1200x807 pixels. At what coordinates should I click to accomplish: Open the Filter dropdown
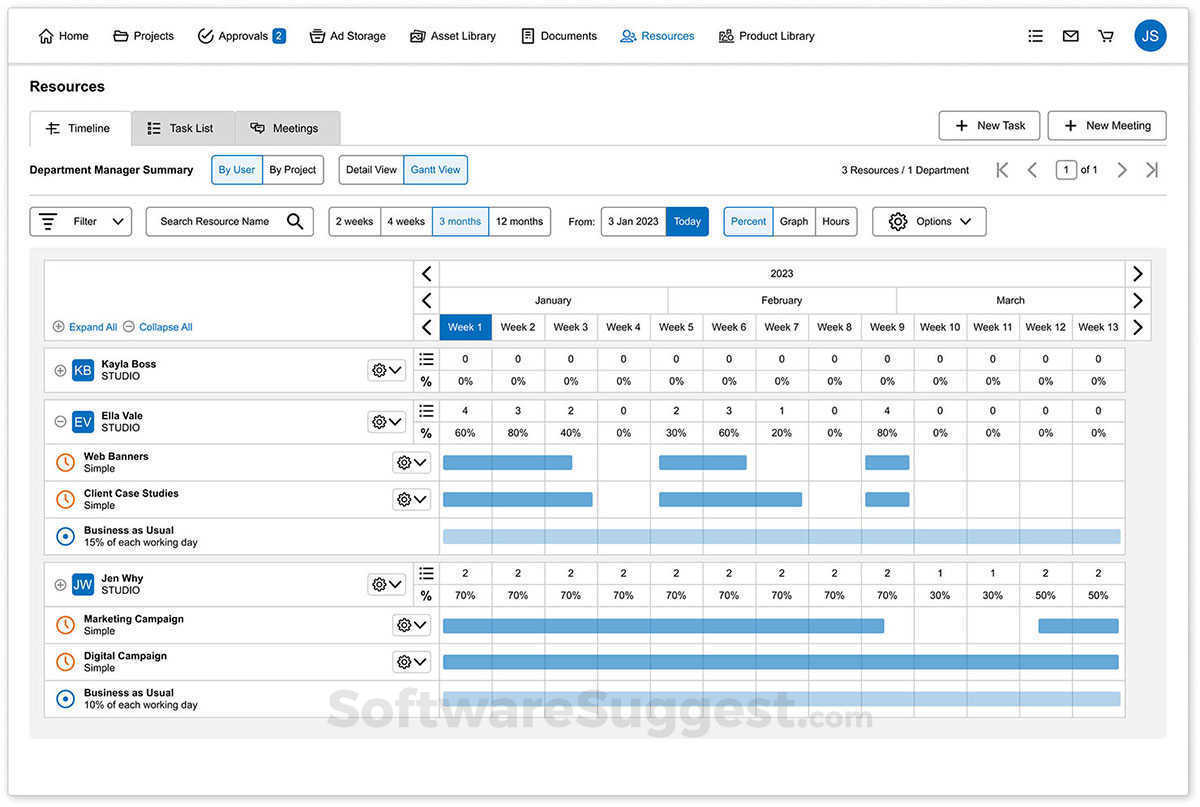tap(81, 221)
